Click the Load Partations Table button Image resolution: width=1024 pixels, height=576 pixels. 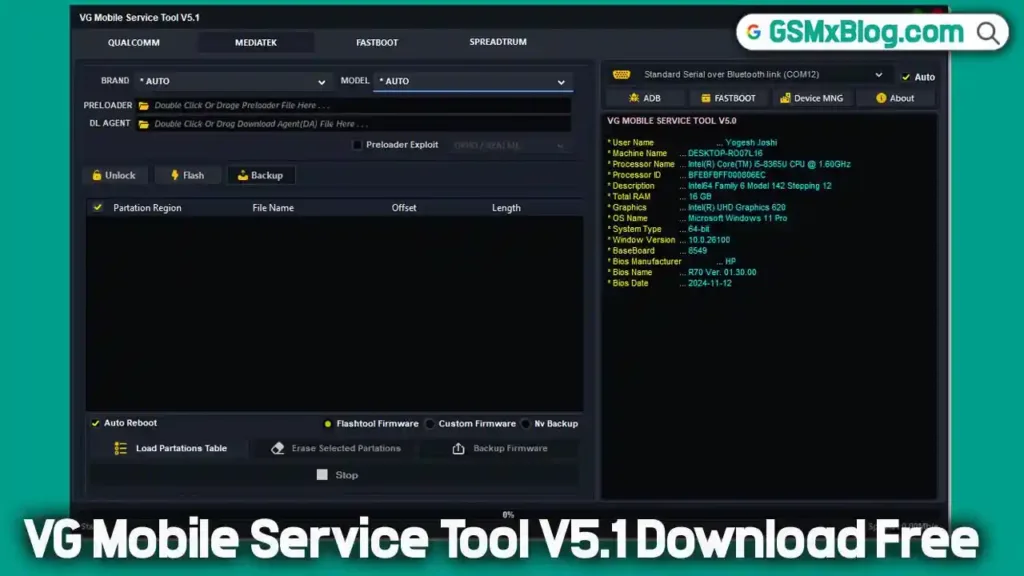(170, 448)
